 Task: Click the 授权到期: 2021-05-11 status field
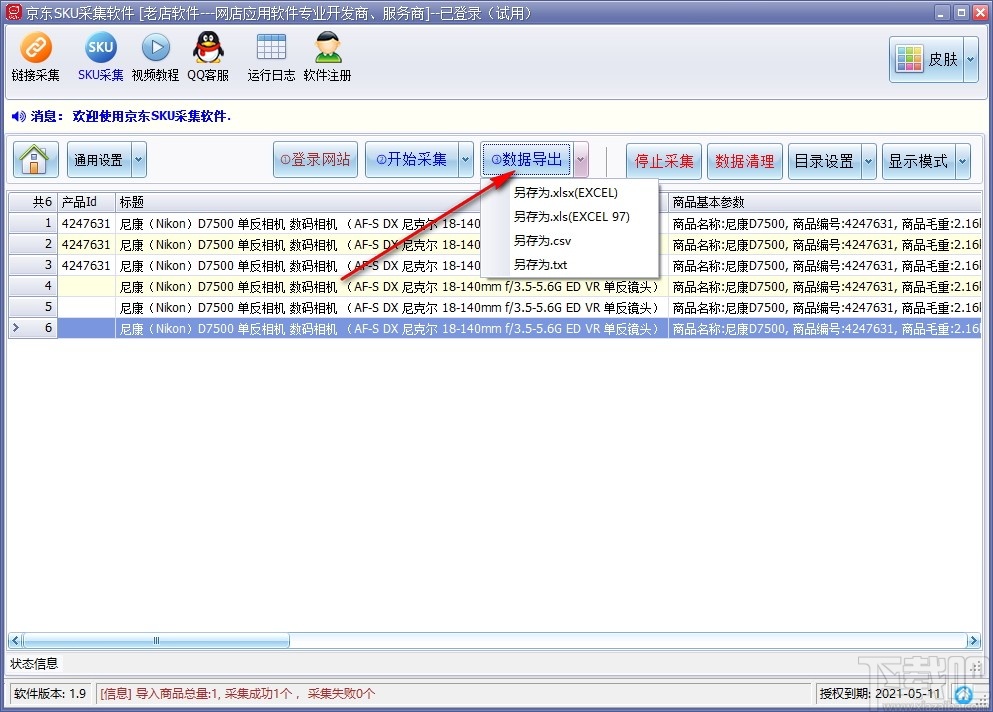coord(880,694)
